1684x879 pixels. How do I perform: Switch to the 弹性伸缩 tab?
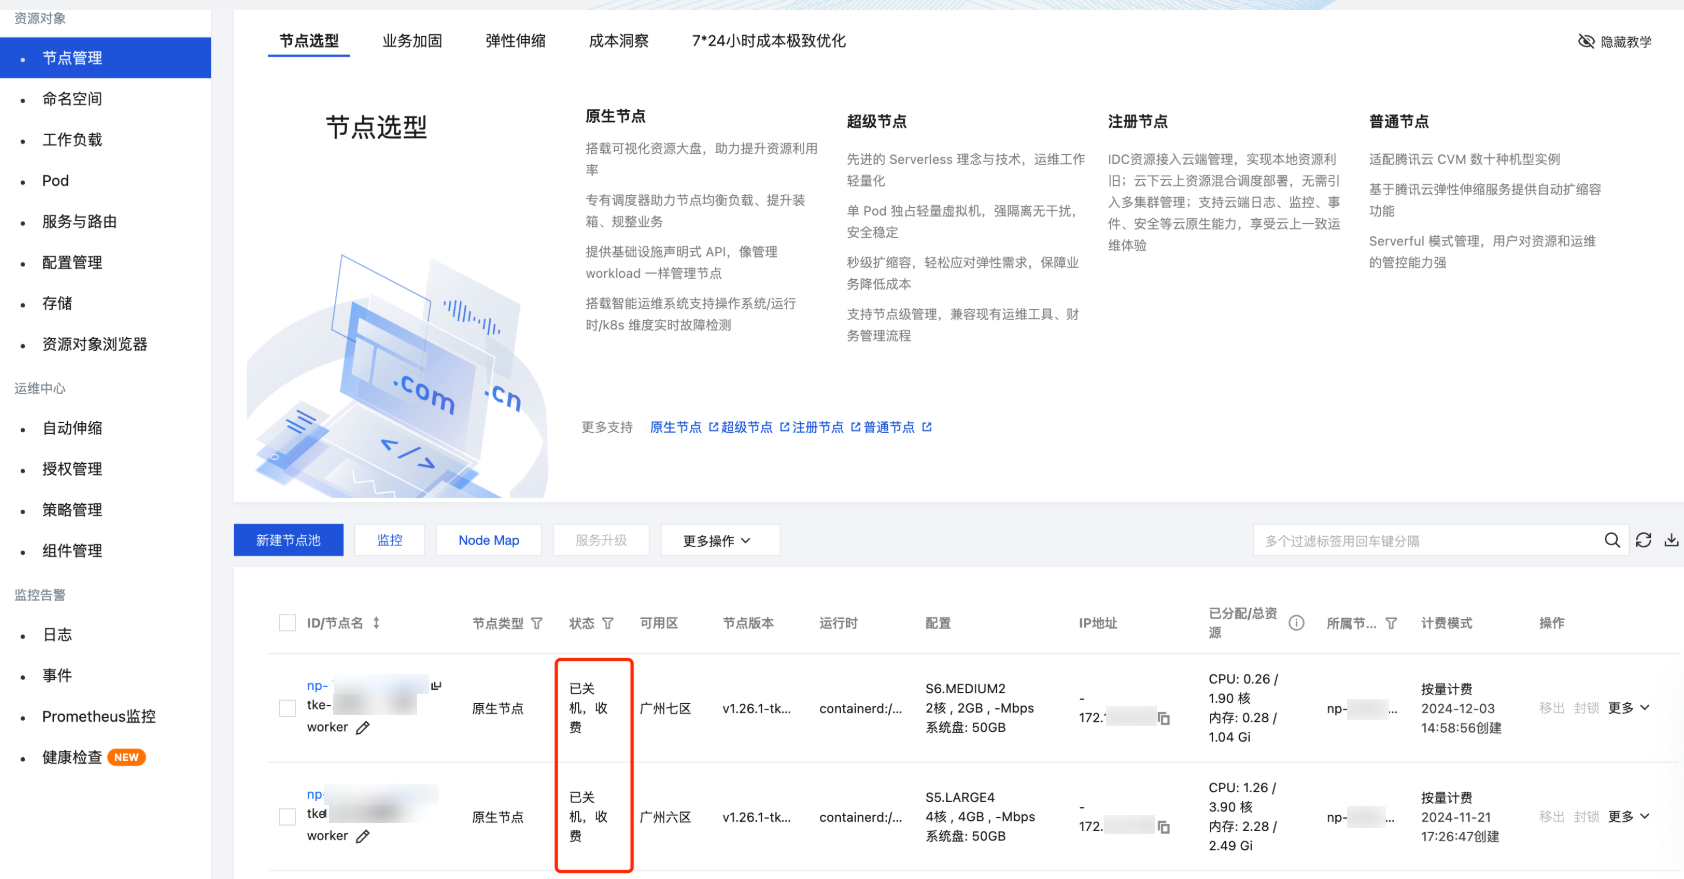516,41
